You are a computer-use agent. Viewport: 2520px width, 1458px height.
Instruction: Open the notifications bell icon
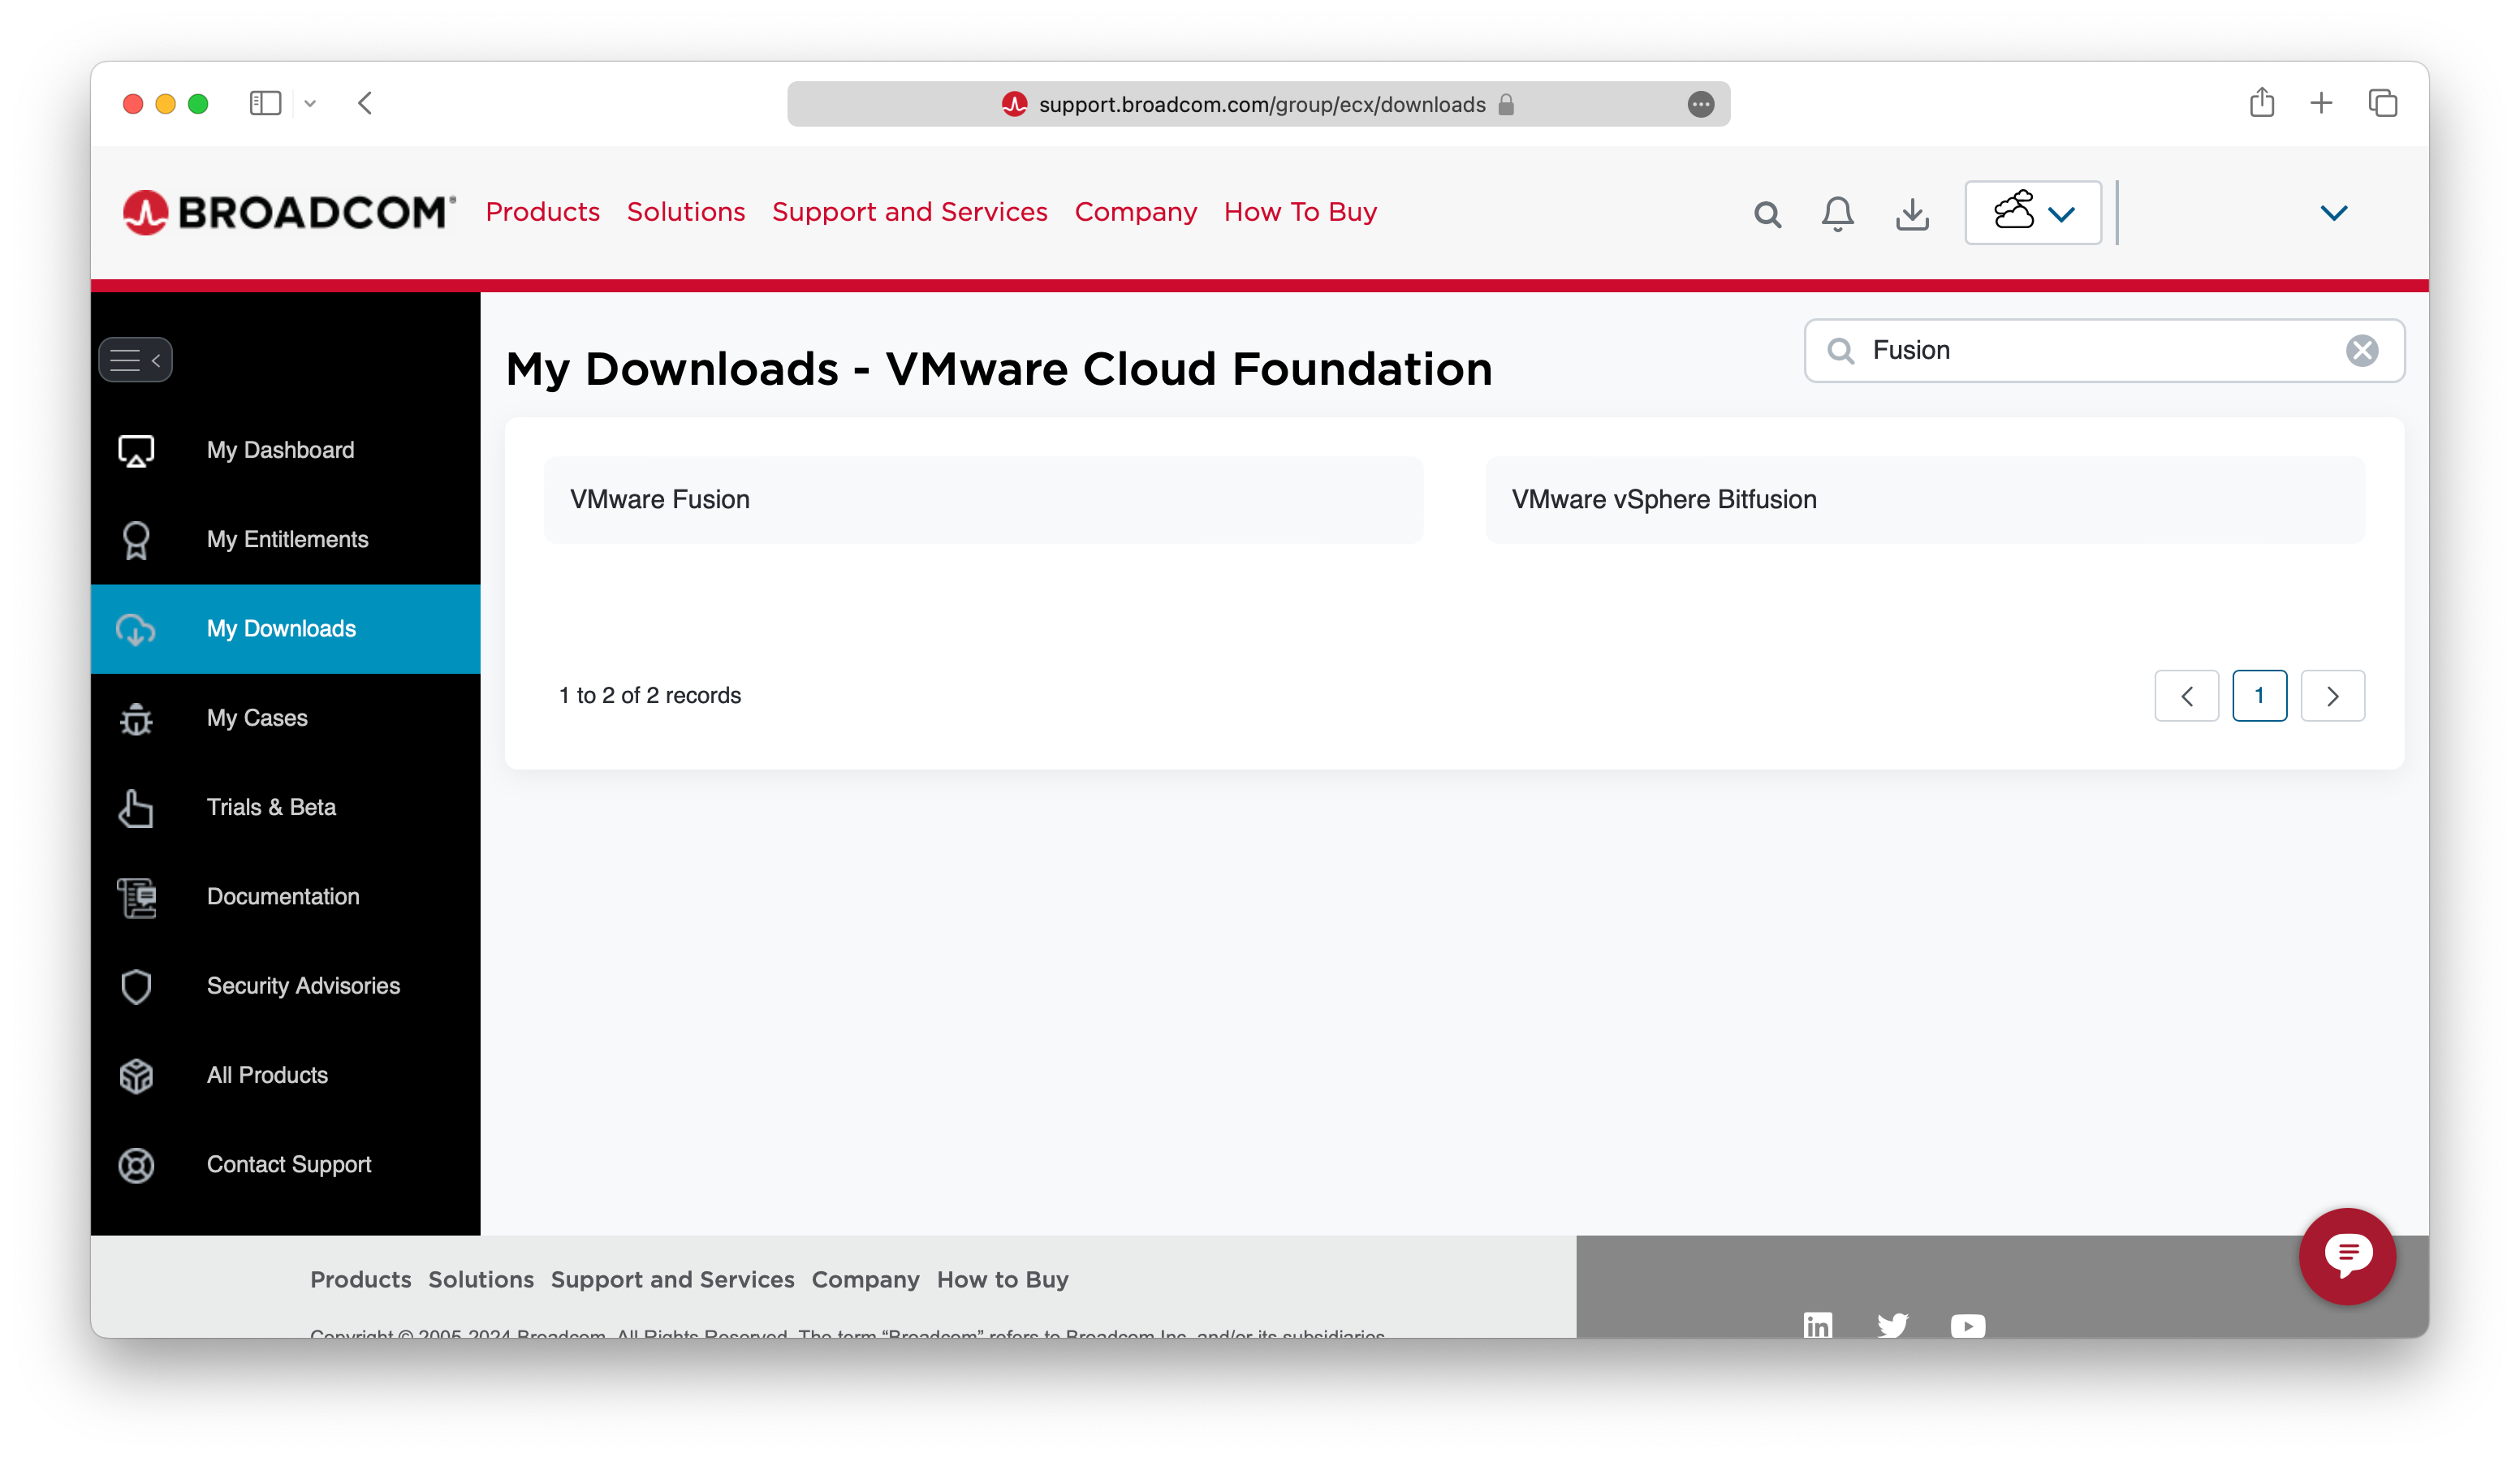click(1837, 213)
